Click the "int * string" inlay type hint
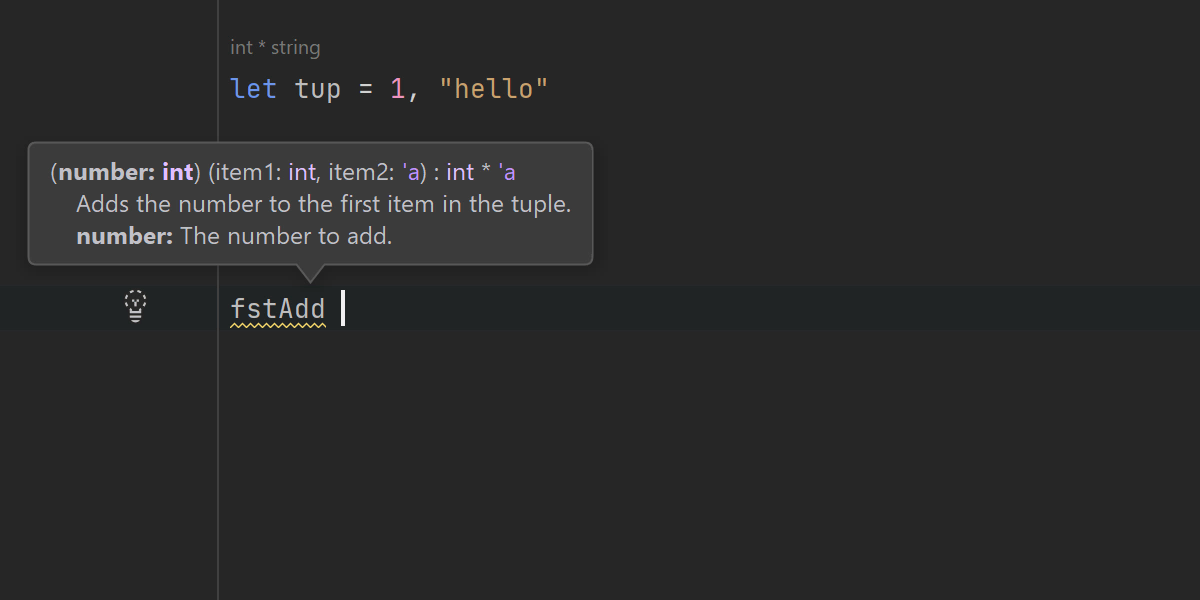This screenshot has height=600, width=1200. (x=275, y=47)
